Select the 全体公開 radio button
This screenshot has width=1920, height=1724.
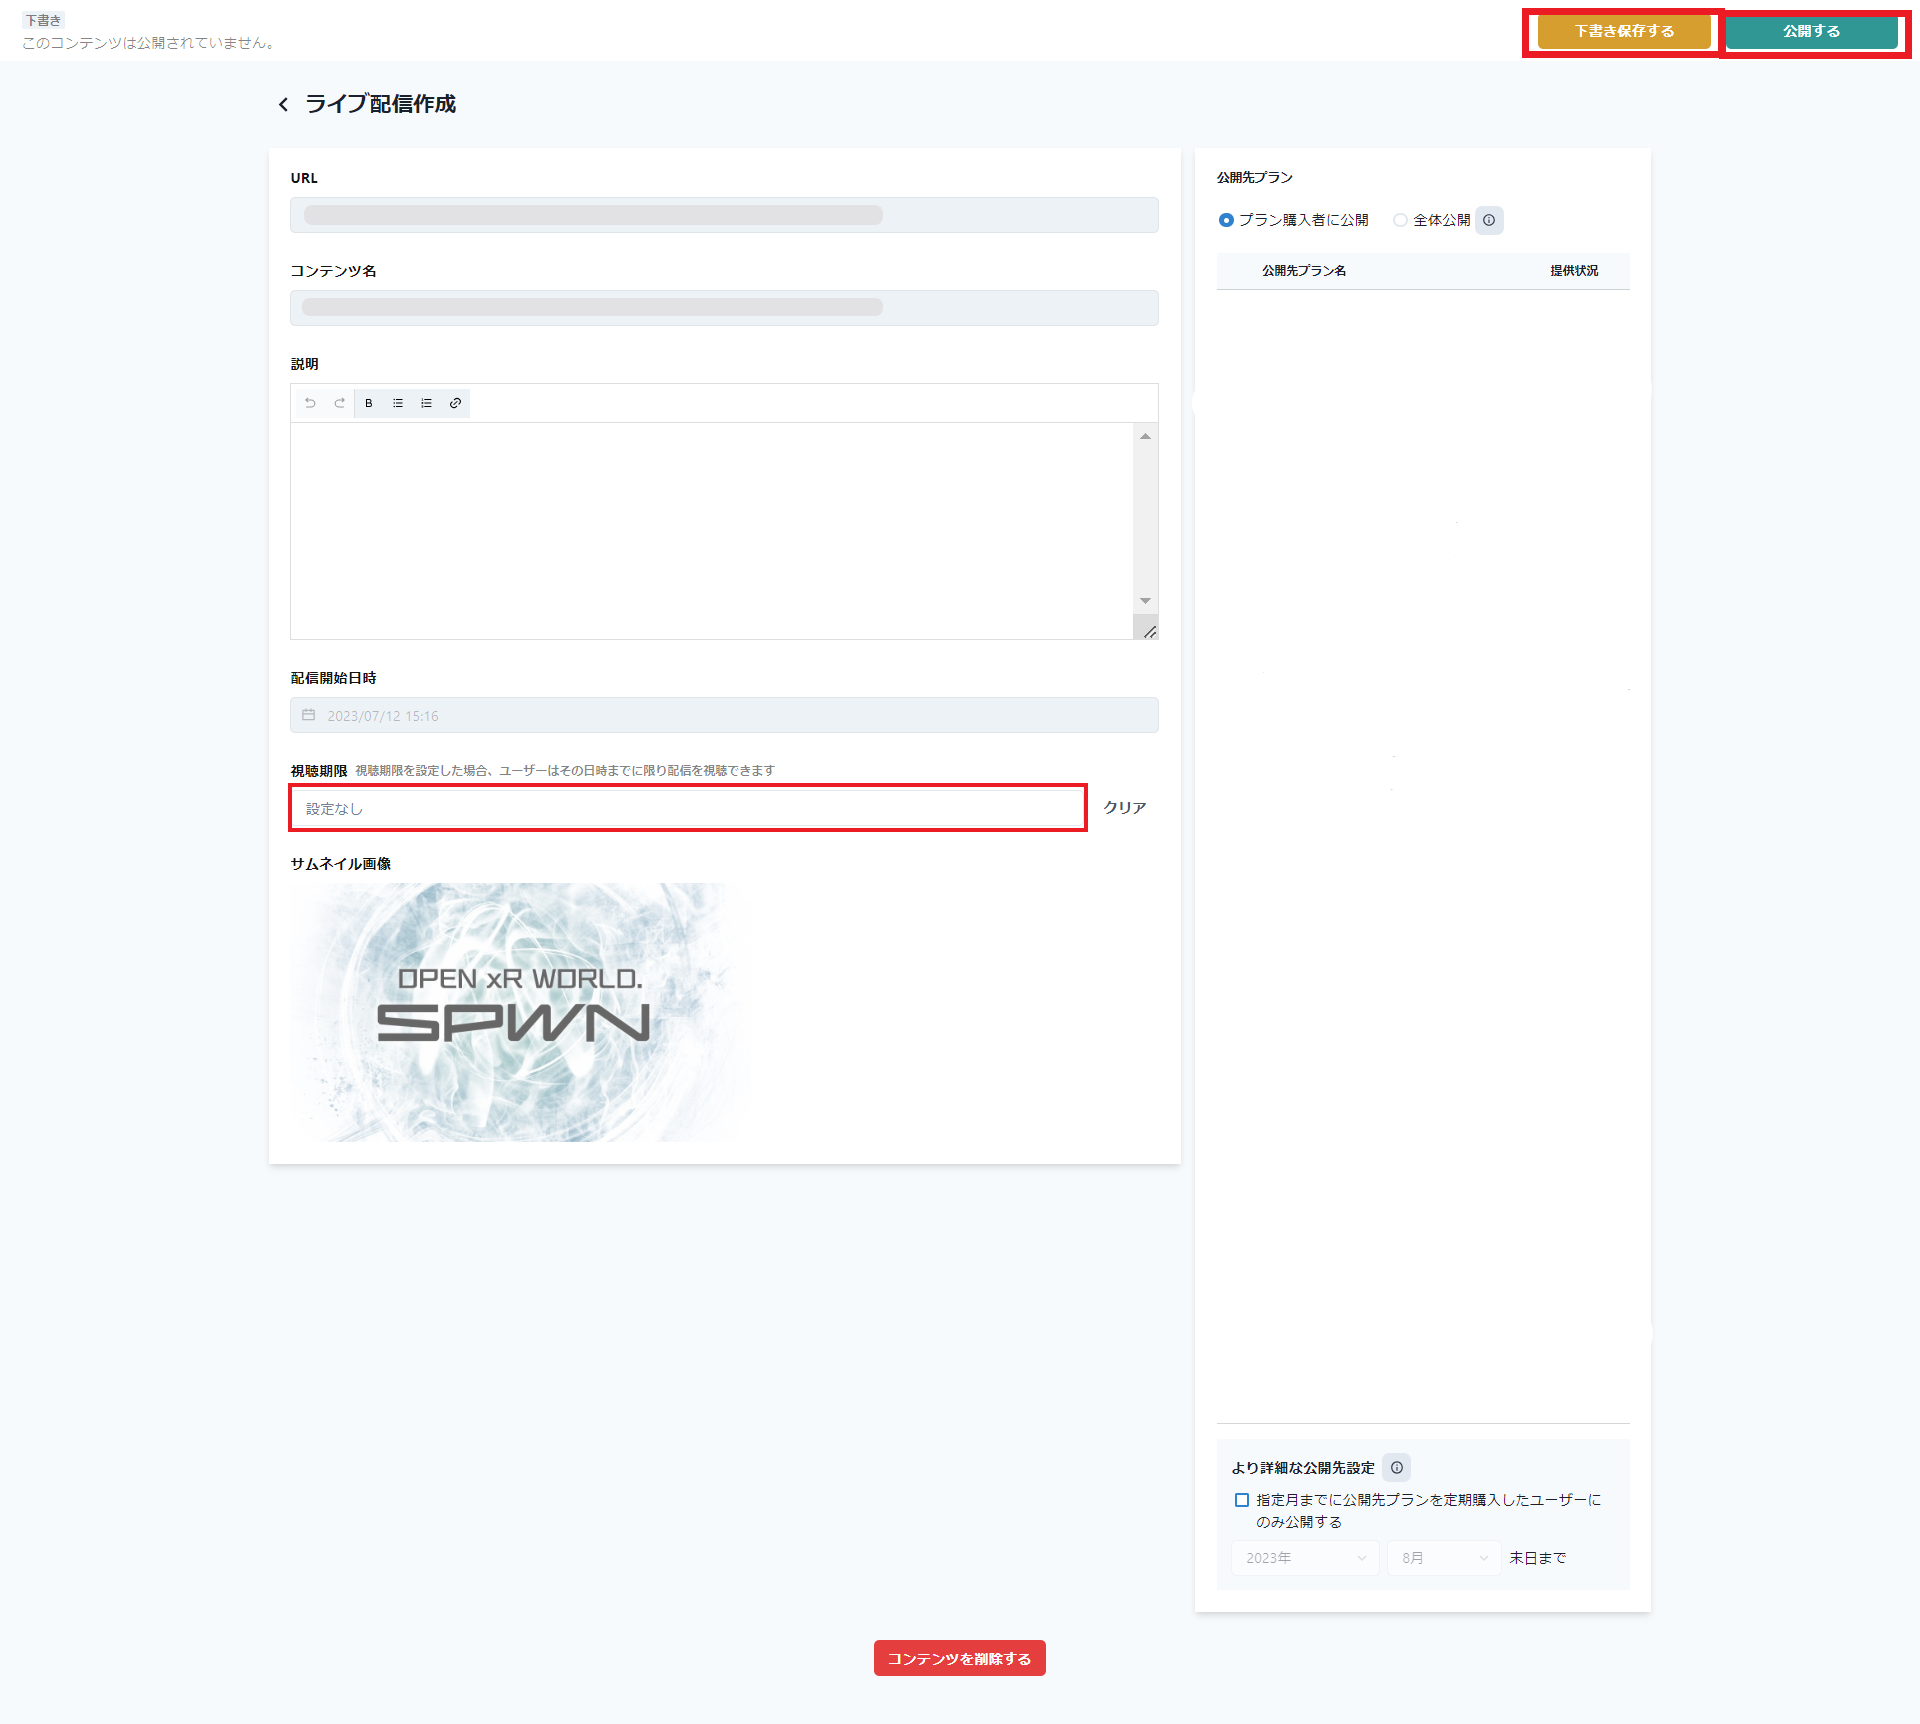(x=1400, y=220)
